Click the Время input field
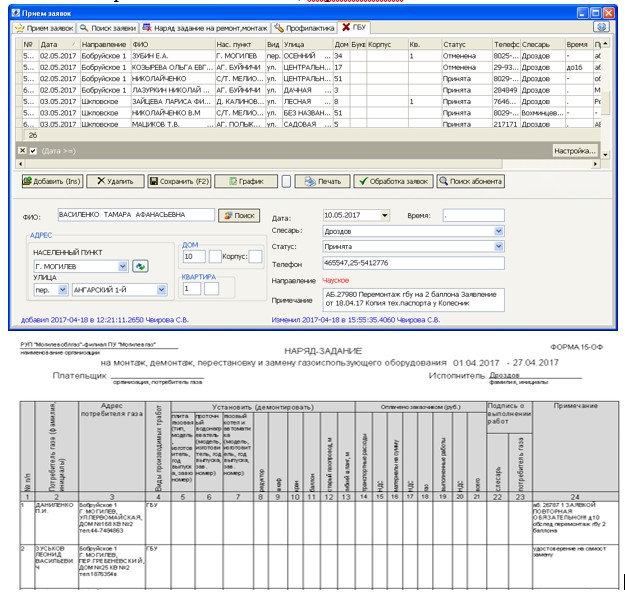Image resolution: width=625 pixels, height=592 pixels. 474,215
